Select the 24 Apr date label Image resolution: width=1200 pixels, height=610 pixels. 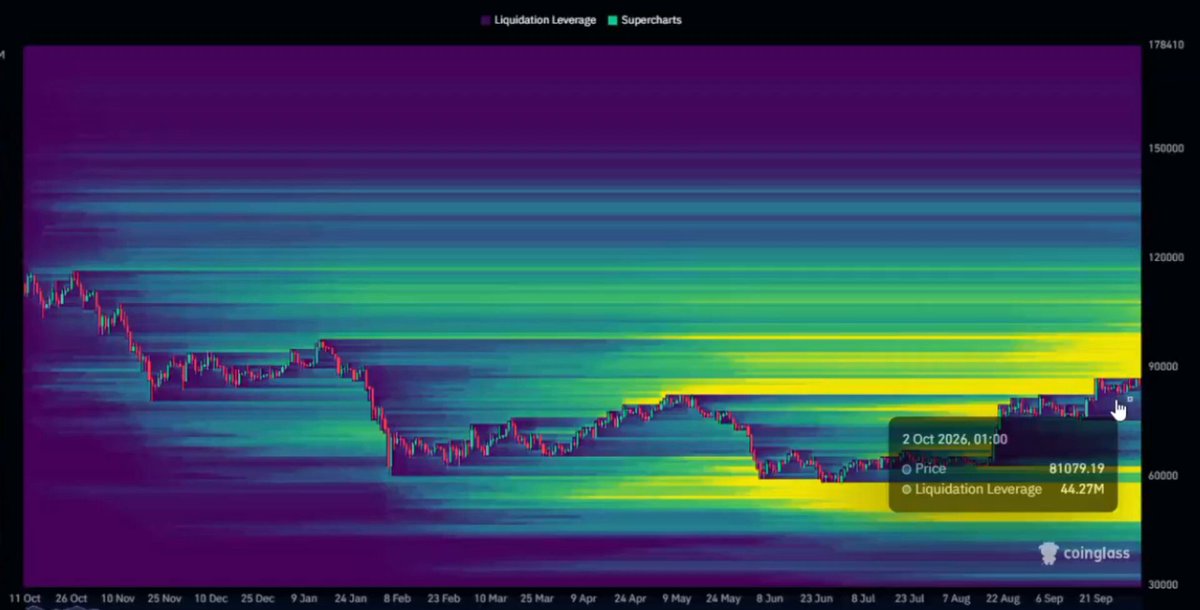click(630, 598)
